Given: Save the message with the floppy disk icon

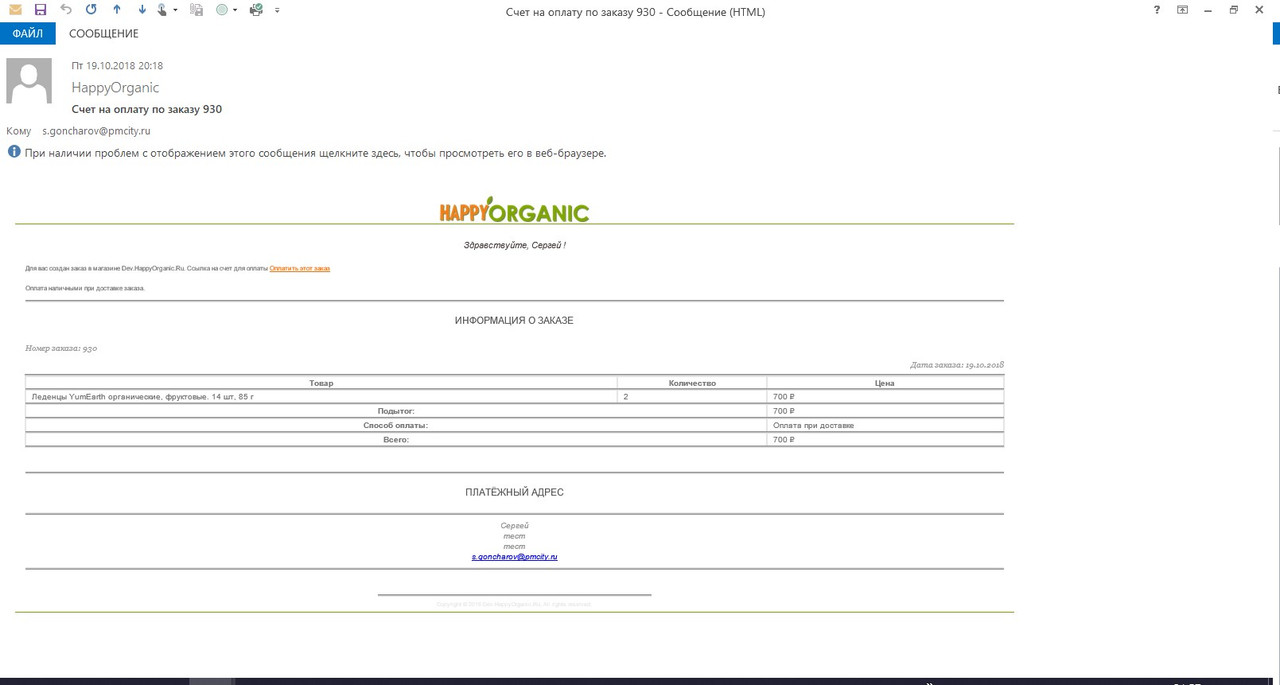Looking at the screenshot, I should pos(40,10).
